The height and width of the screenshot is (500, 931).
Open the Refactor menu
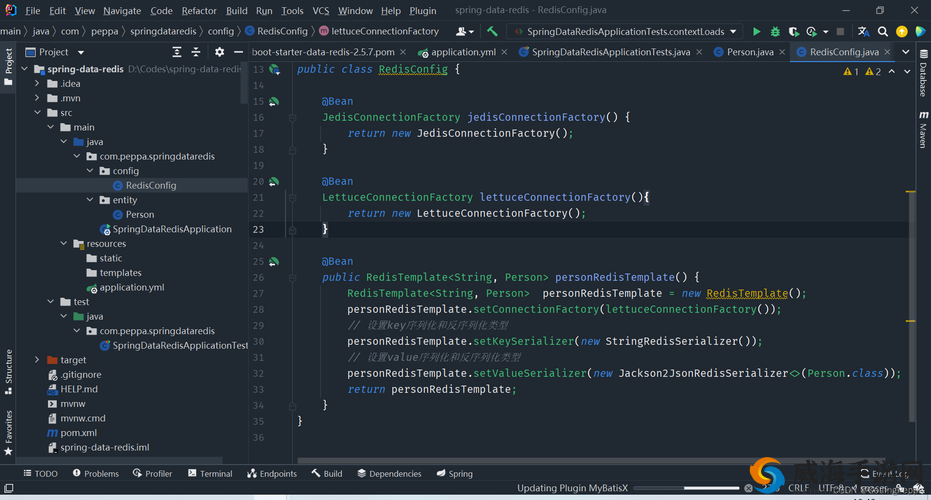pos(199,11)
